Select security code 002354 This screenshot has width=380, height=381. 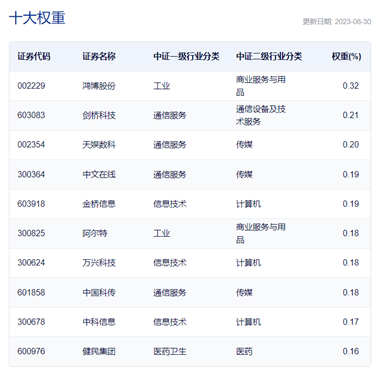31,145
